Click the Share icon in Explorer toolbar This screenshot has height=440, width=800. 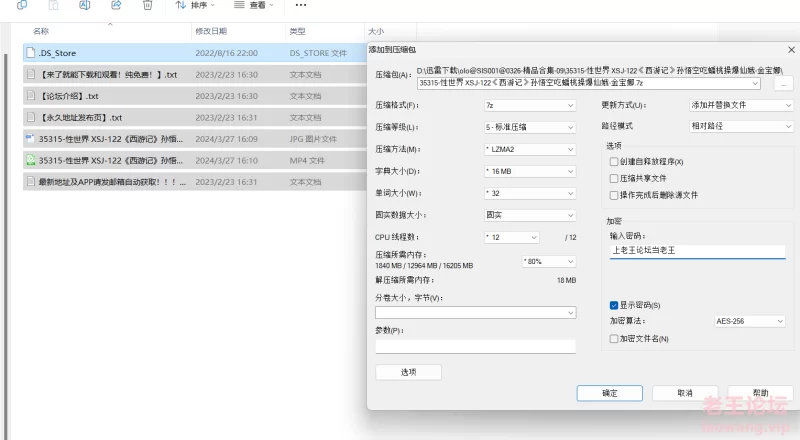(116, 5)
